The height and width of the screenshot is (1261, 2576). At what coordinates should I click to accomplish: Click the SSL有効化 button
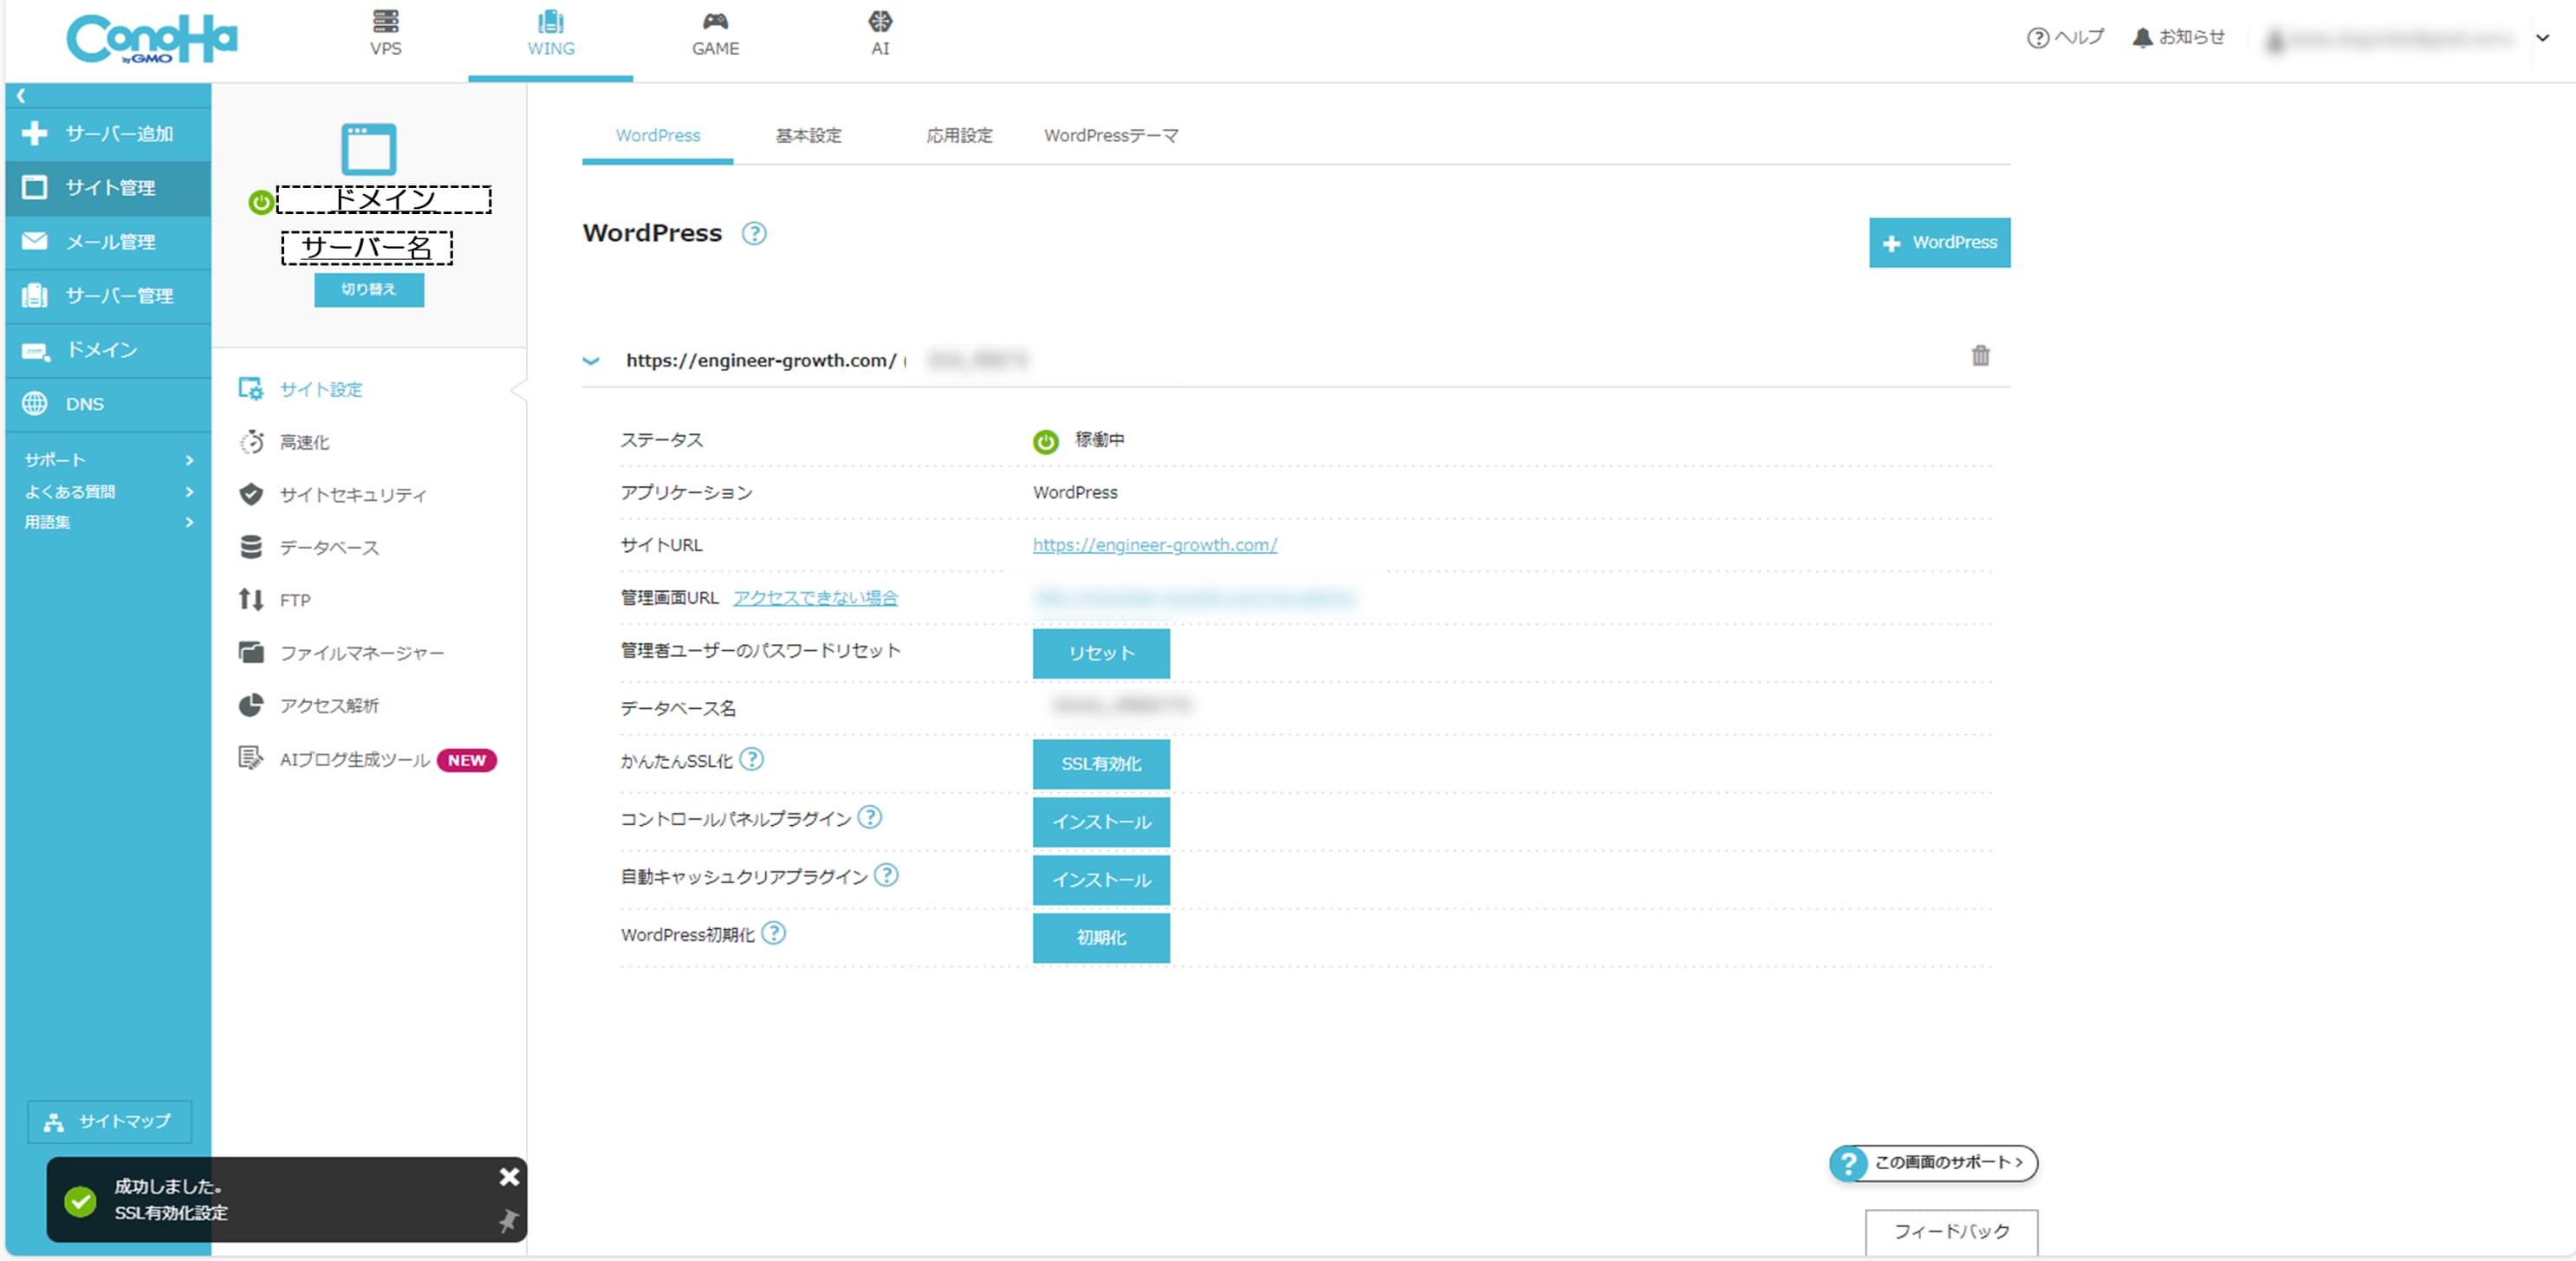[1101, 764]
